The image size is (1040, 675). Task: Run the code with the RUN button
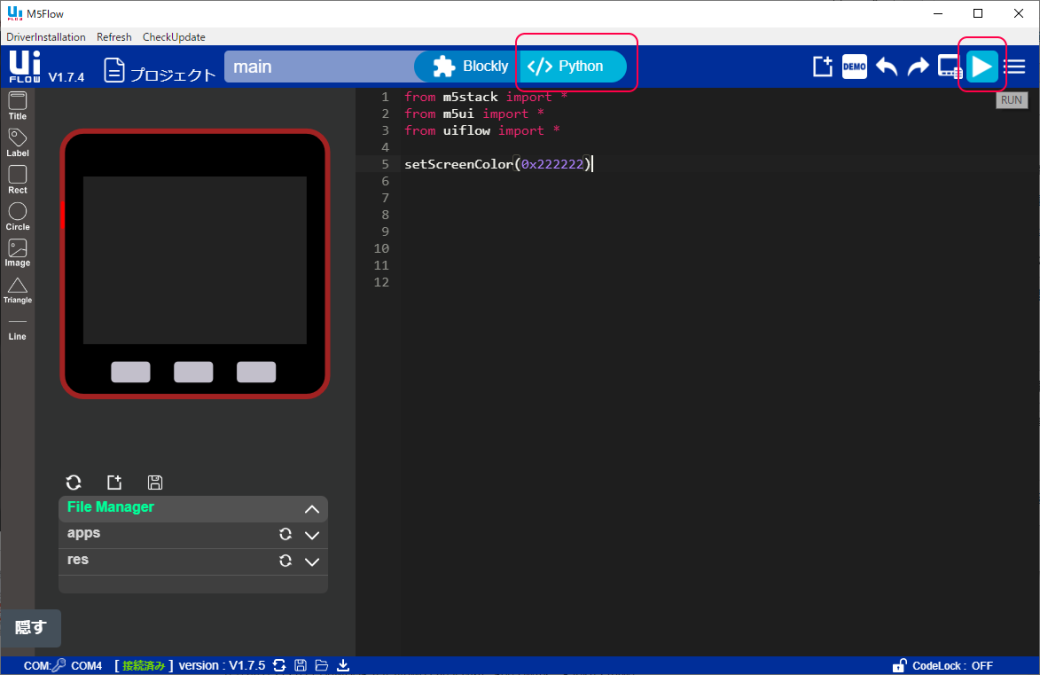(982, 64)
